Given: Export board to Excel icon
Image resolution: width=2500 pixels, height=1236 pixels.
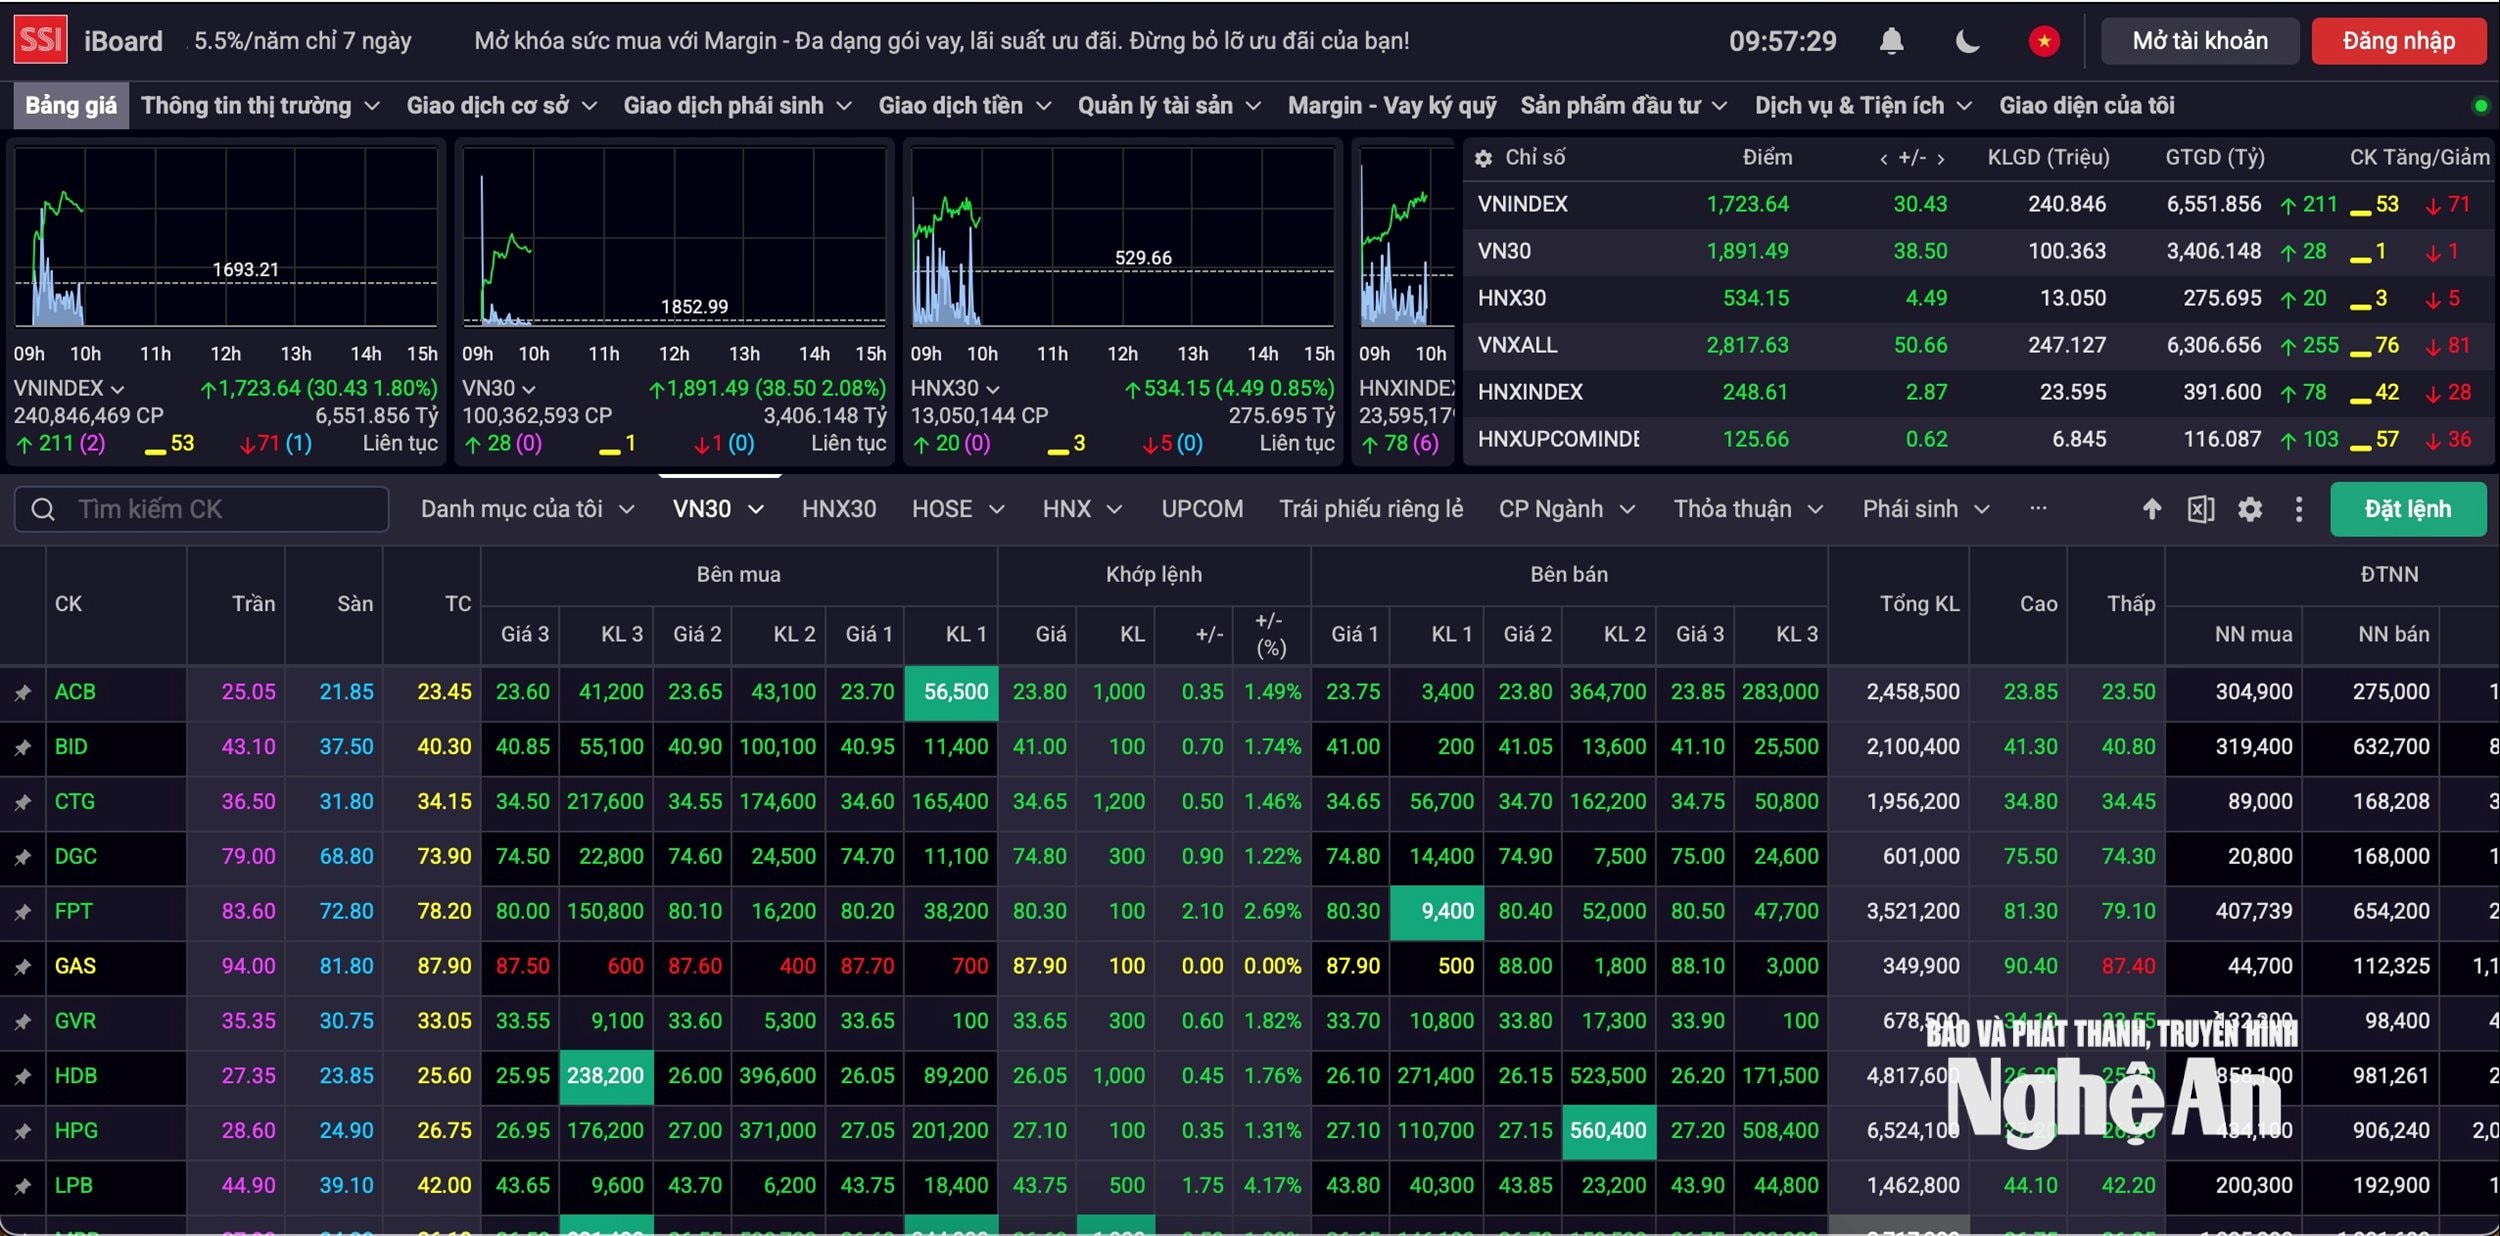Looking at the screenshot, I should tap(2201, 509).
